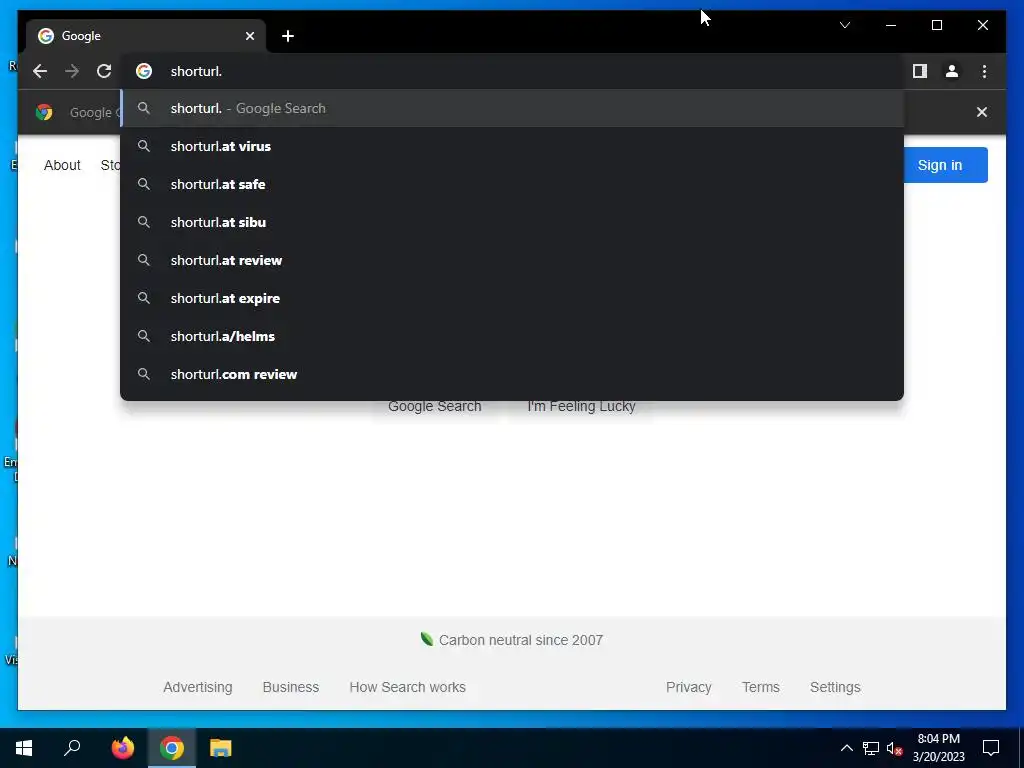This screenshot has width=1024, height=768.
Task: Open the clock showing 8:04 PM
Action: pos(938,748)
